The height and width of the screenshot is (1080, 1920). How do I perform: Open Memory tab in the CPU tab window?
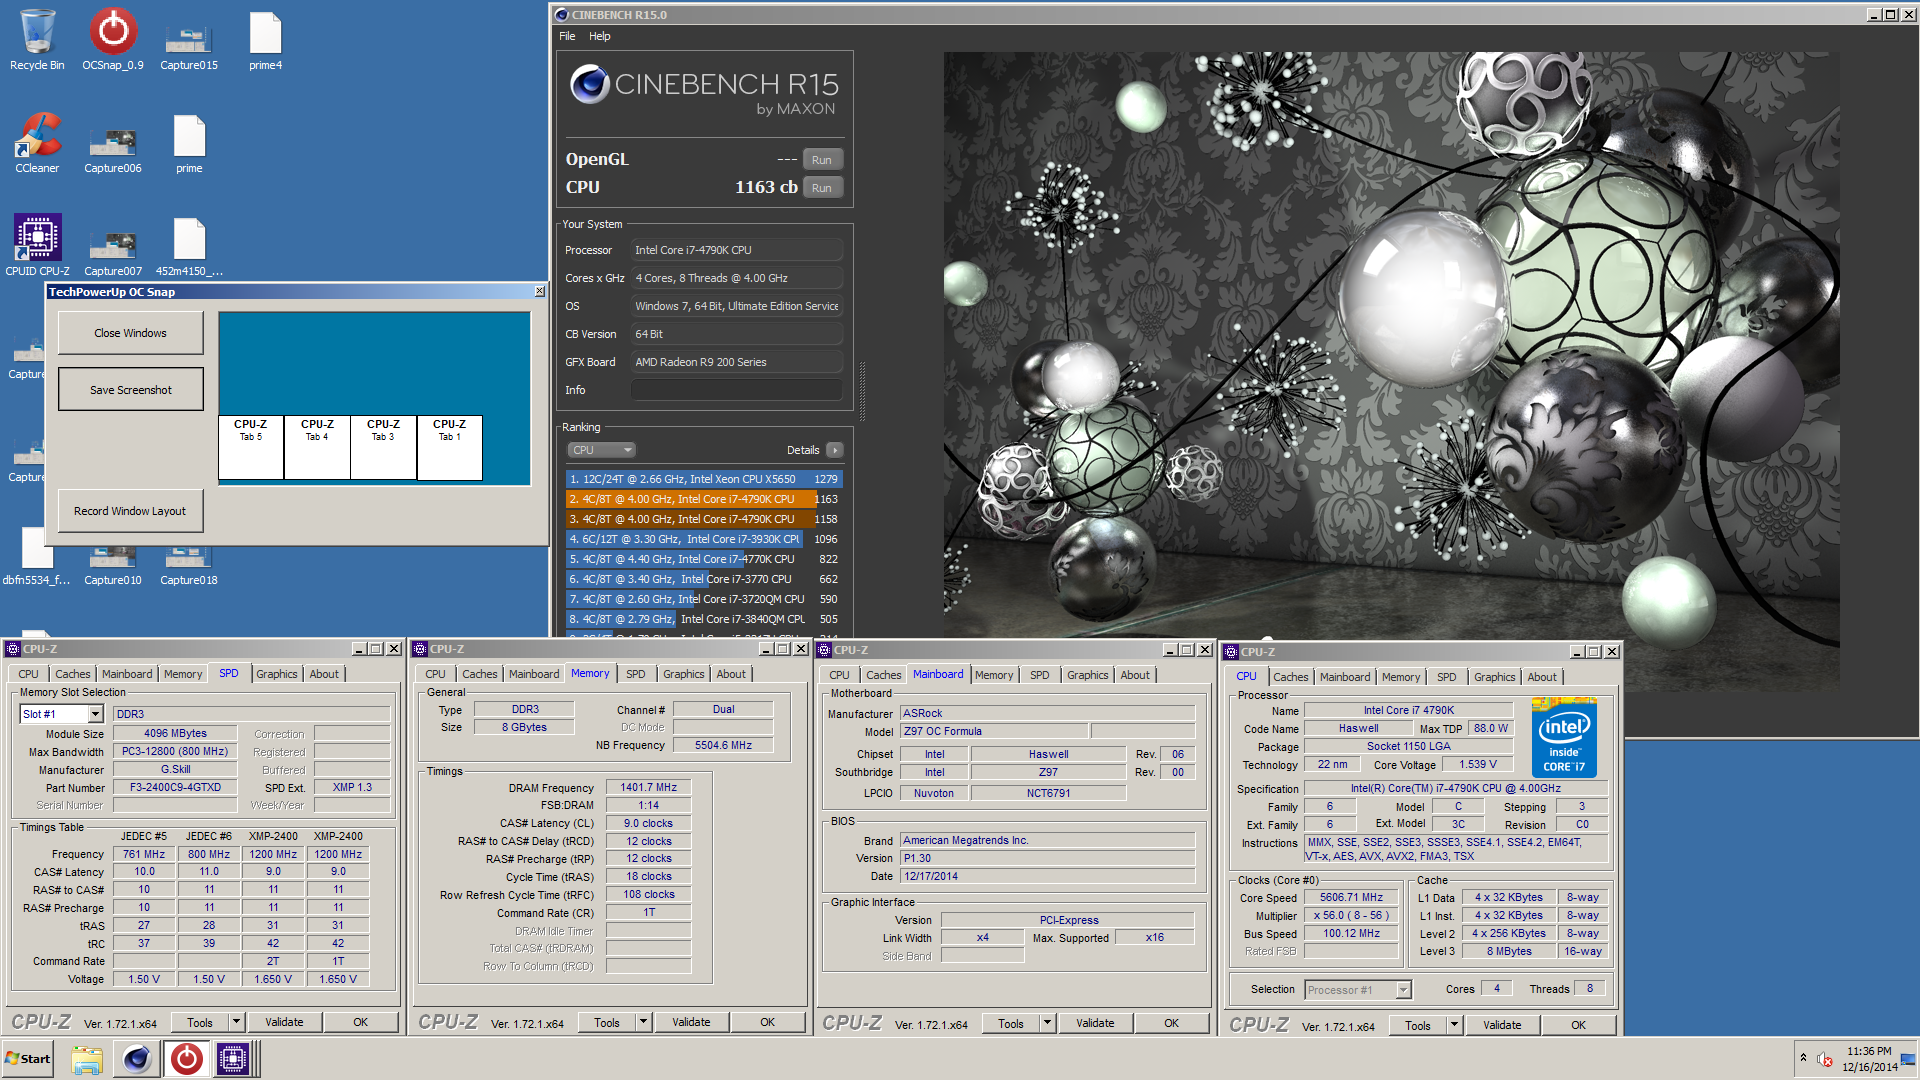tap(1401, 677)
